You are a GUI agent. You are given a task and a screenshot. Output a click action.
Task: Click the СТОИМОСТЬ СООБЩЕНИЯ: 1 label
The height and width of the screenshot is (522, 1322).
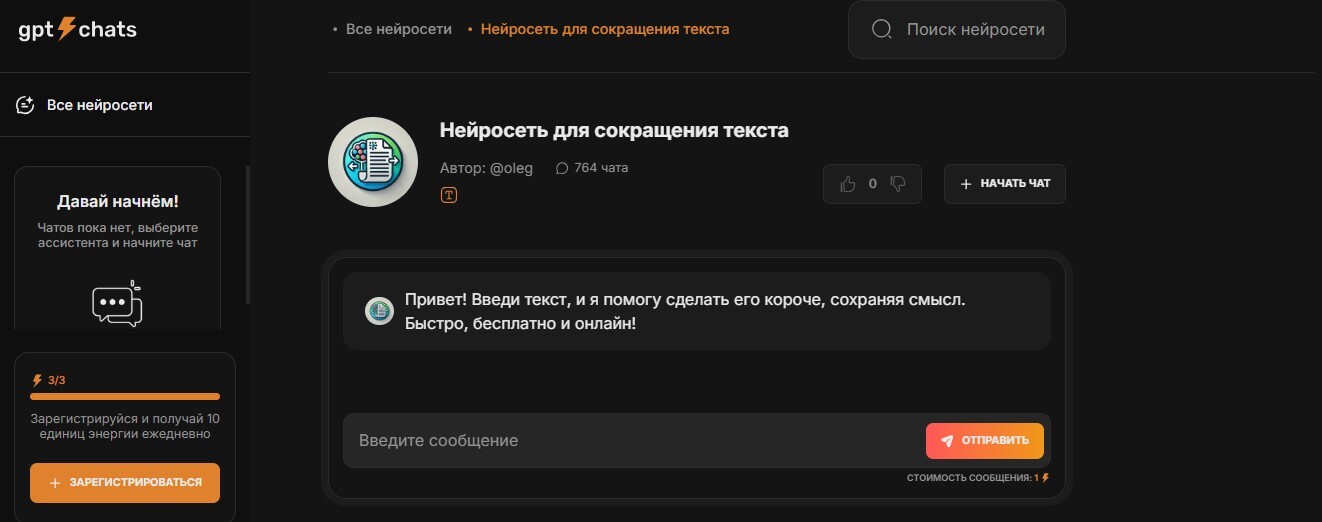coord(973,478)
